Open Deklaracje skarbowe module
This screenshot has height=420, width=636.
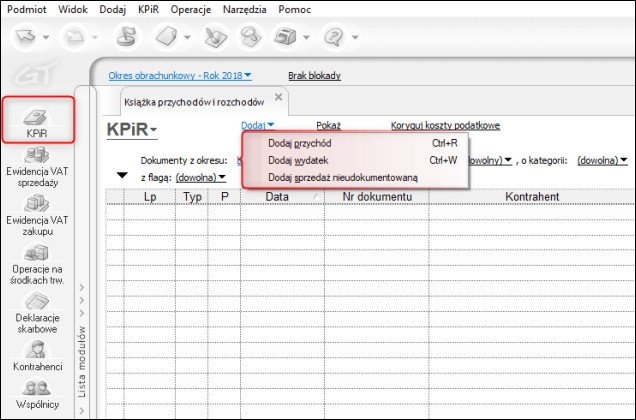(x=37, y=313)
